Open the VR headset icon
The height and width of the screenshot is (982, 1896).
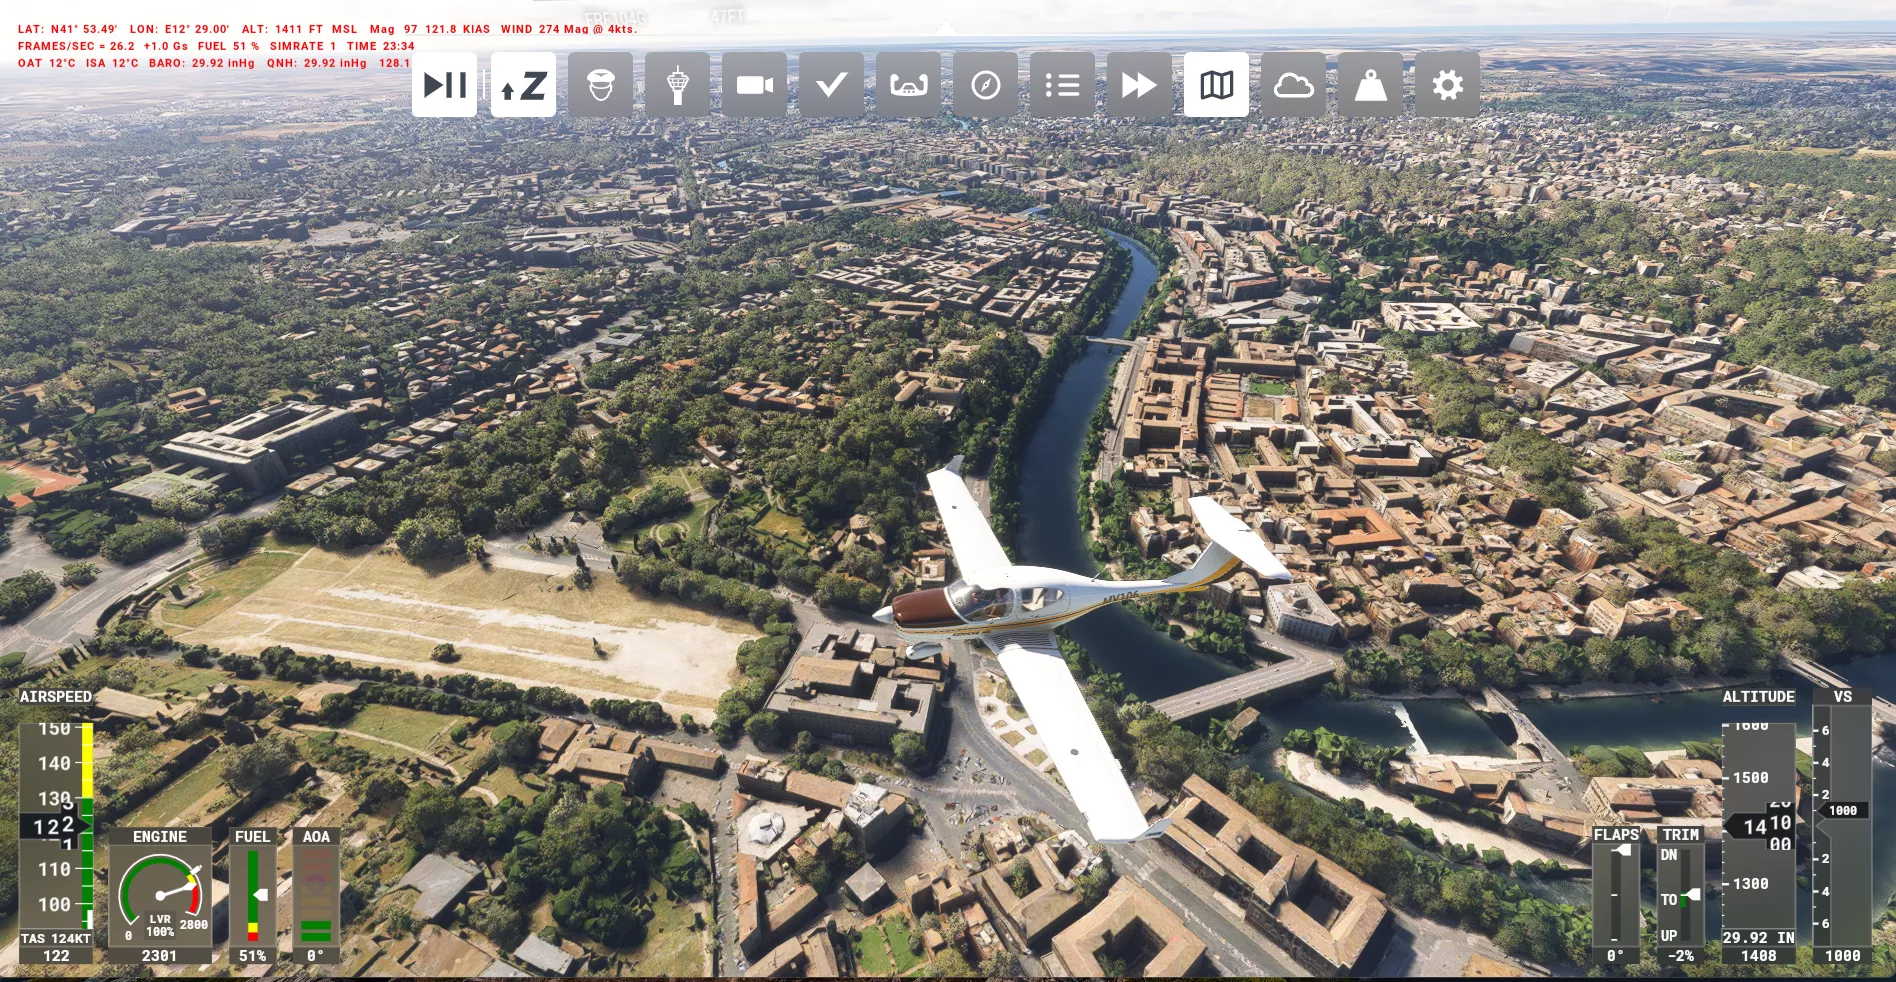908,85
